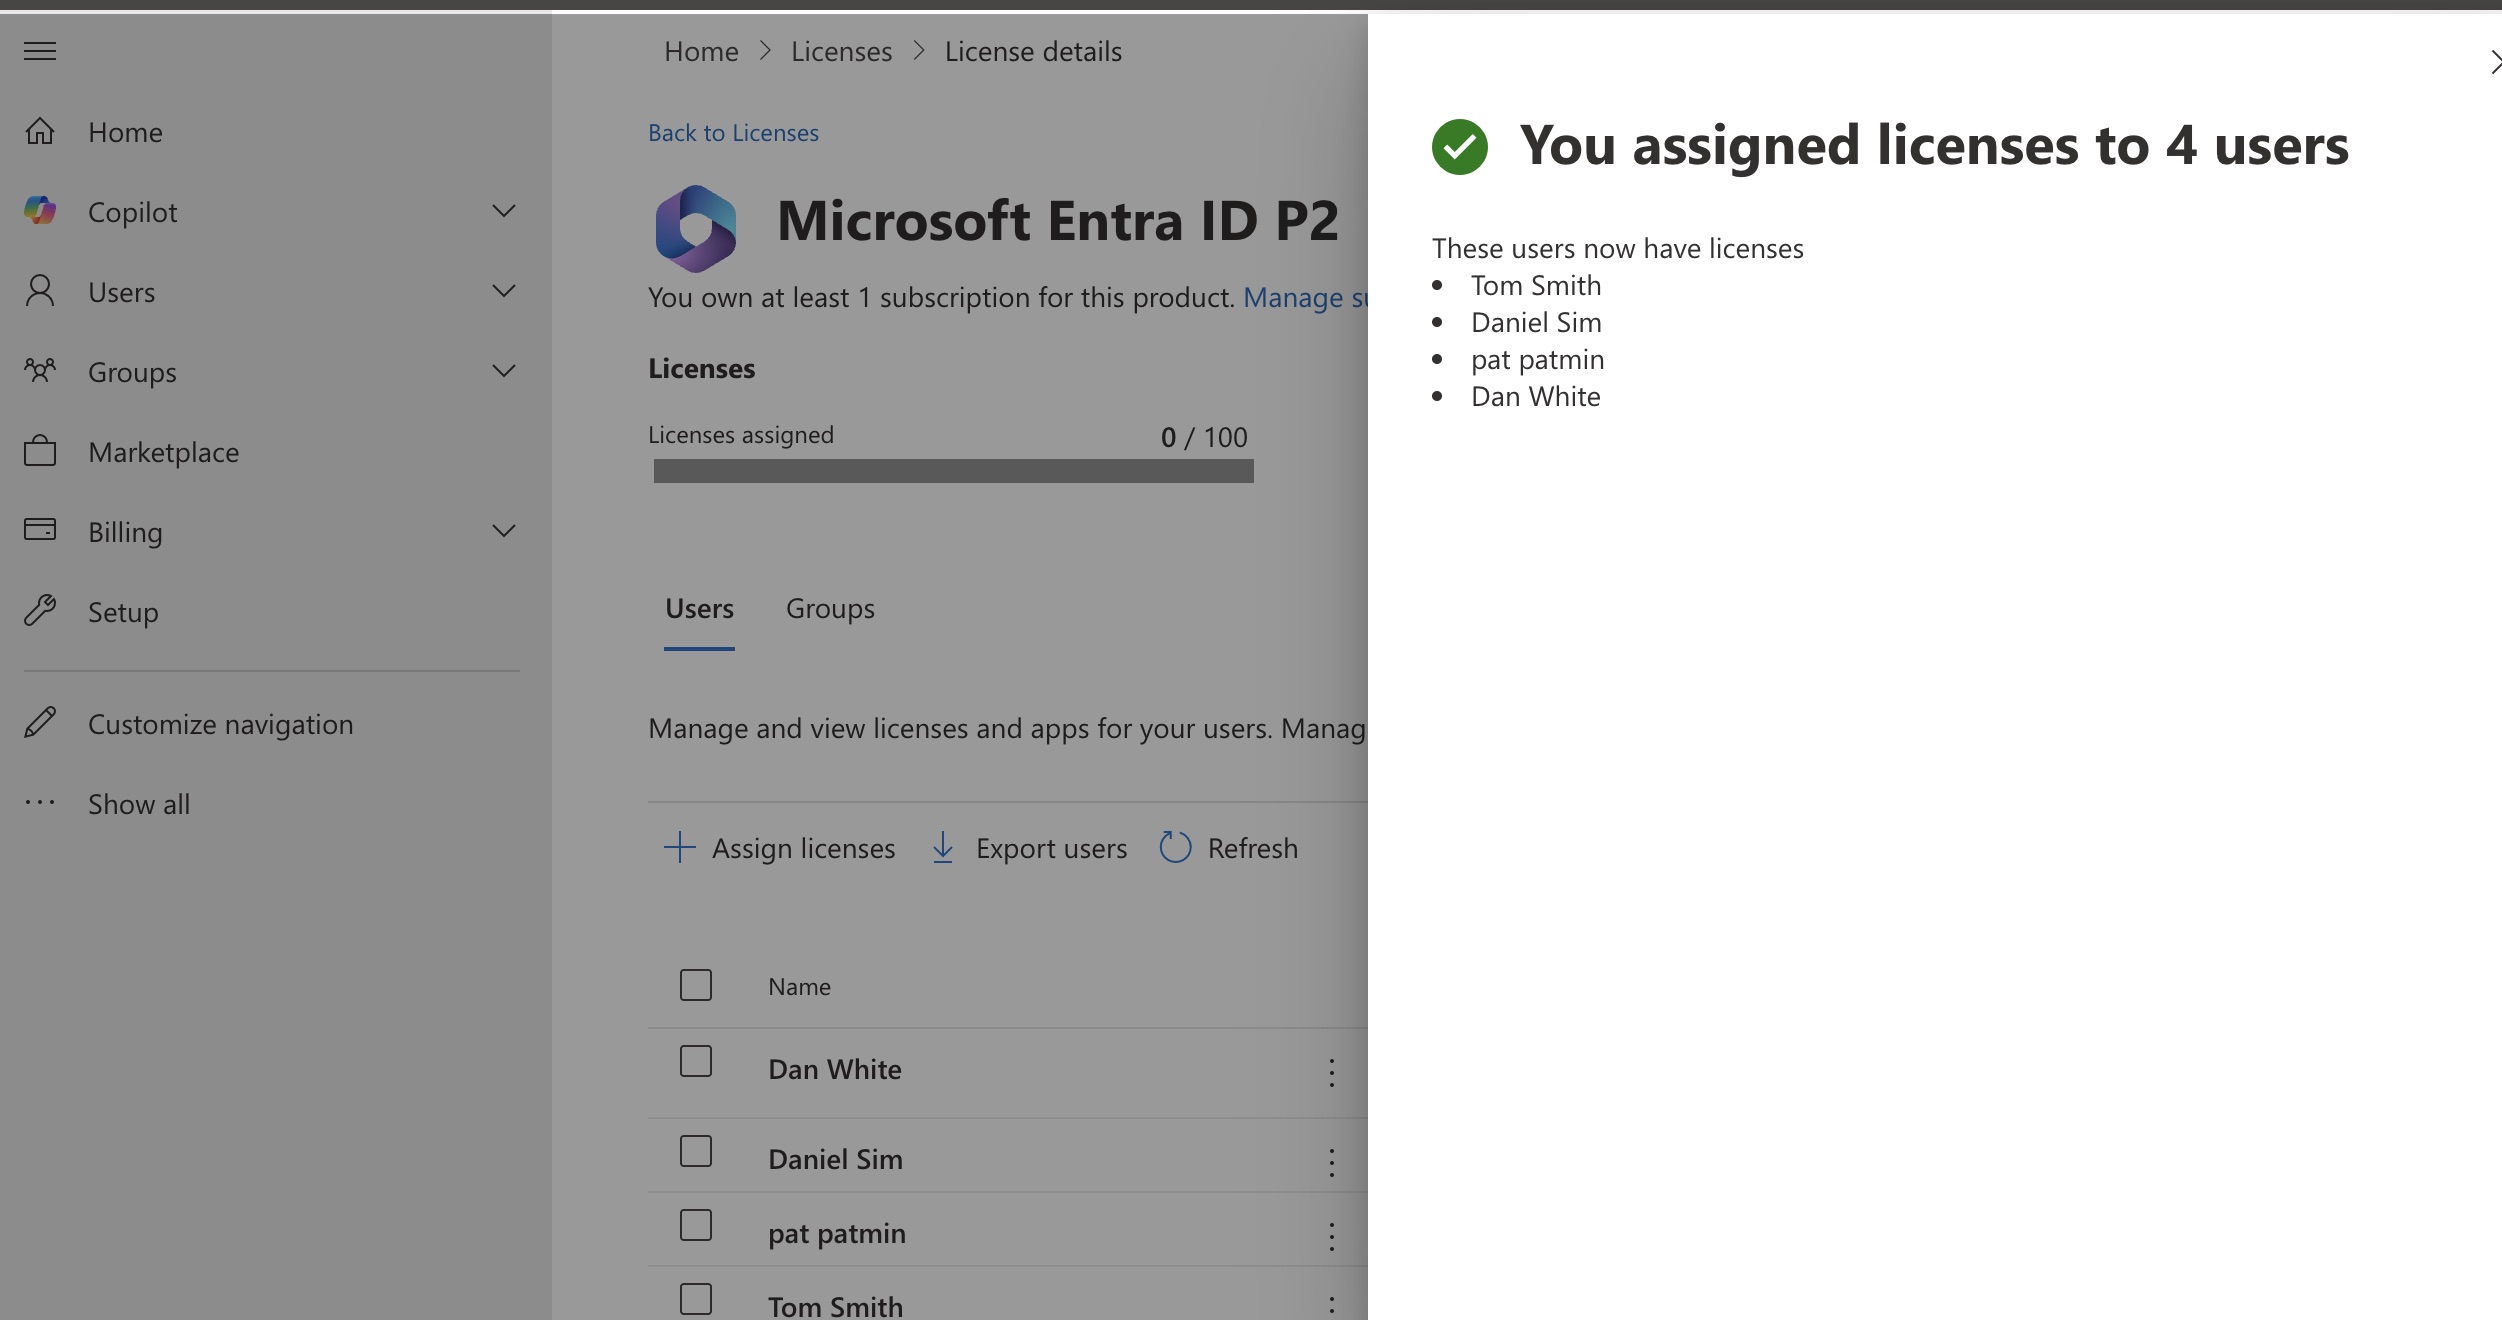Click the Billing card icon

[x=40, y=530]
